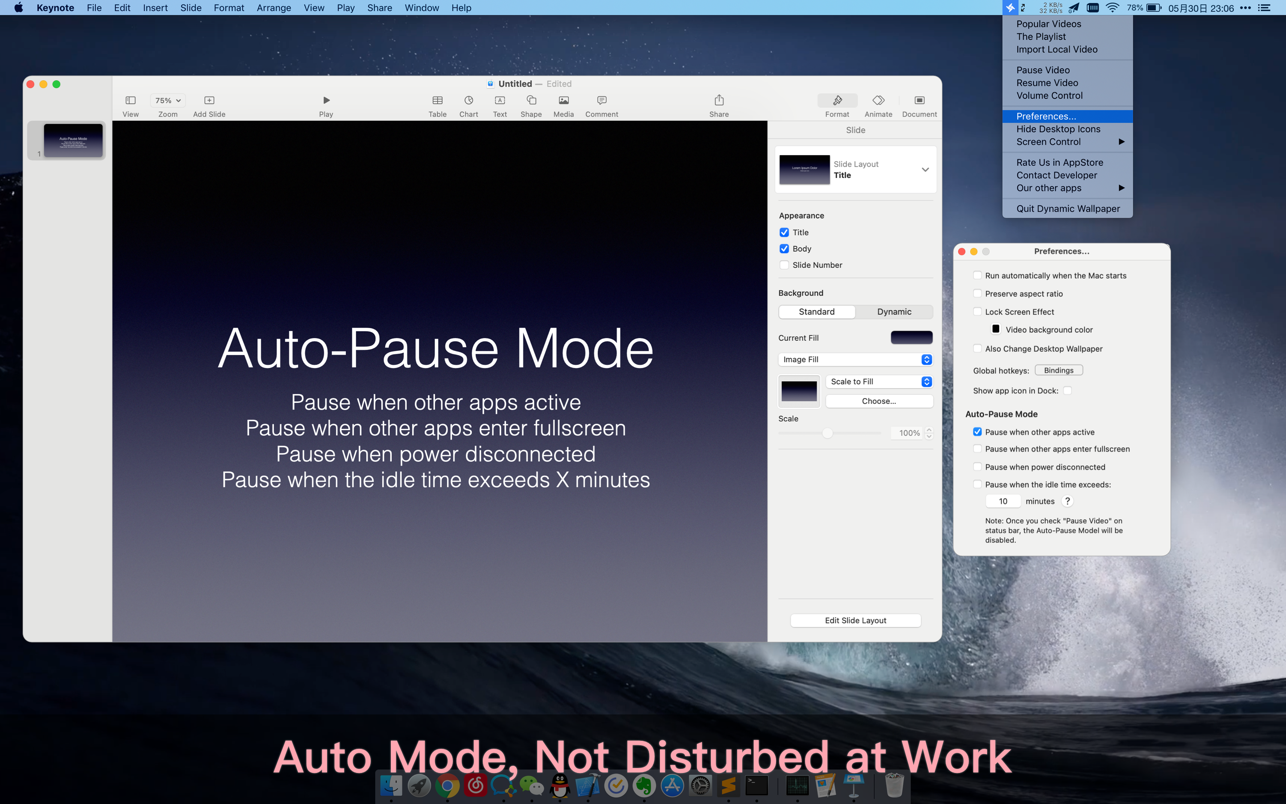Click the Current Fill color swatch

pyautogui.click(x=911, y=338)
